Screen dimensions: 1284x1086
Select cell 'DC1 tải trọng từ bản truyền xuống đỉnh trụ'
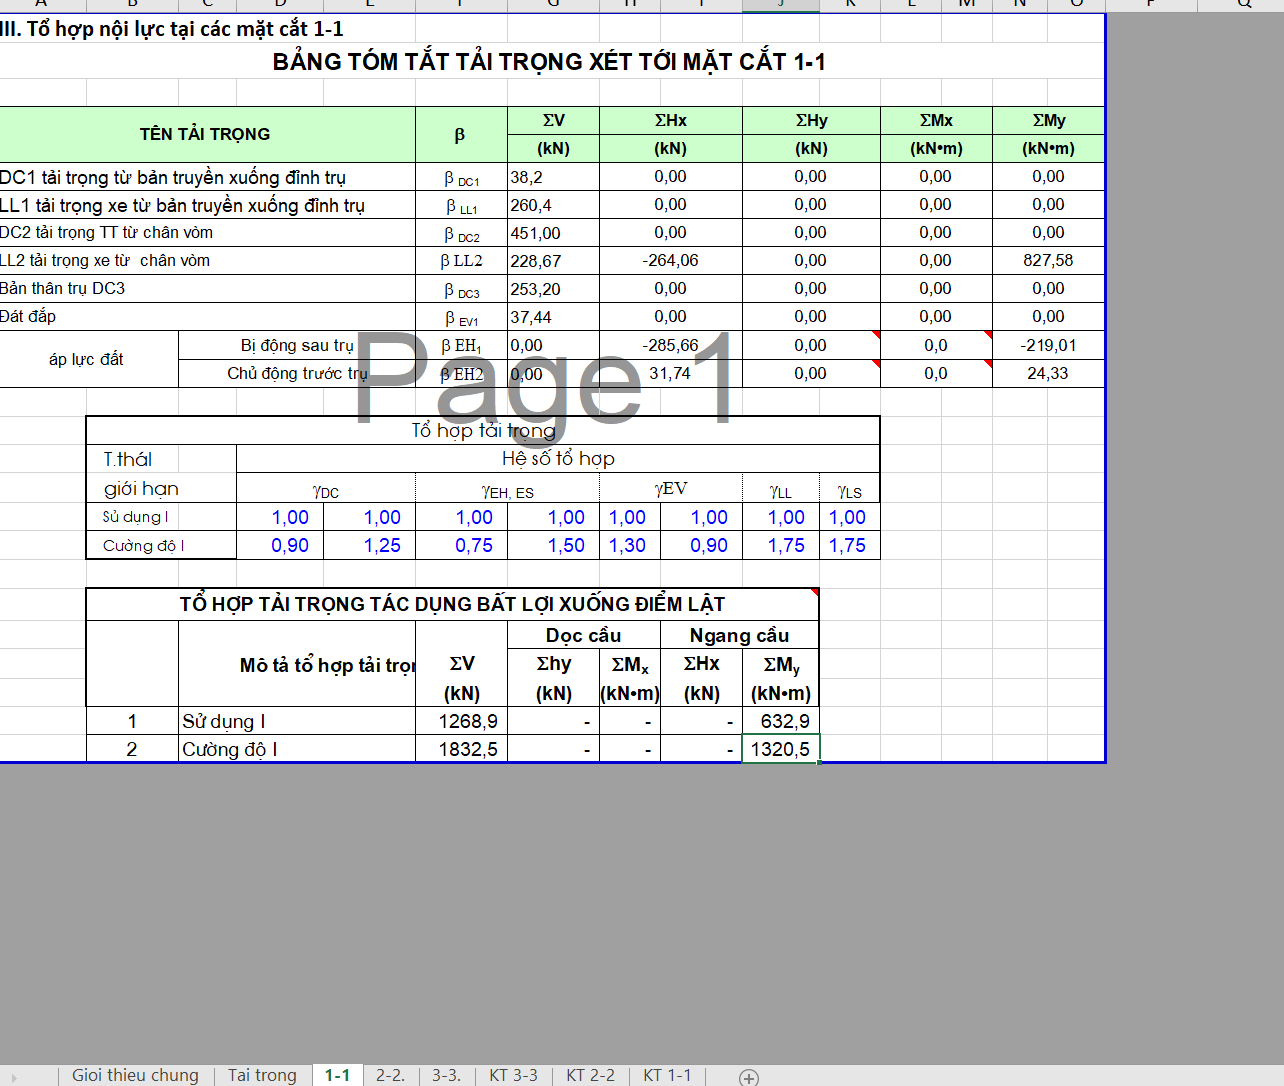(x=207, y=177)
